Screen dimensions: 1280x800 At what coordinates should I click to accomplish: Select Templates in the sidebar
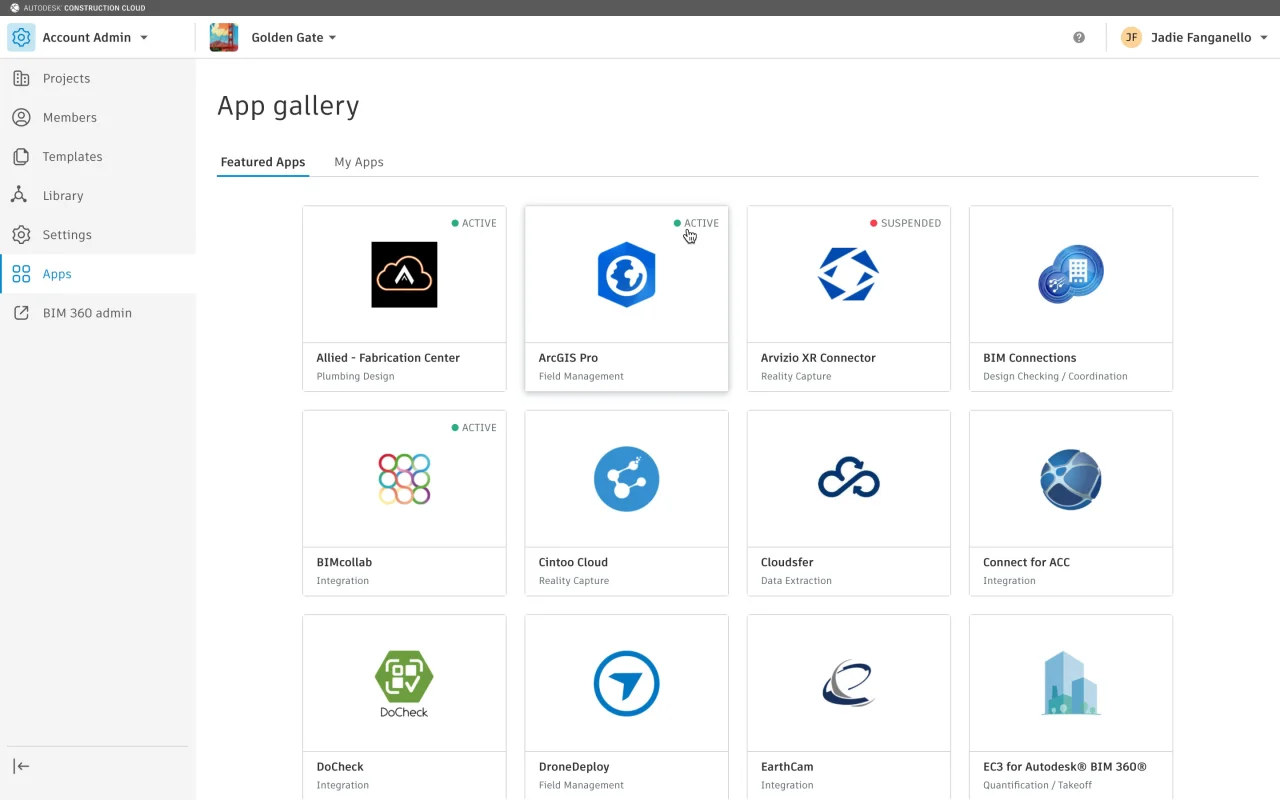[x=98, y=156]
